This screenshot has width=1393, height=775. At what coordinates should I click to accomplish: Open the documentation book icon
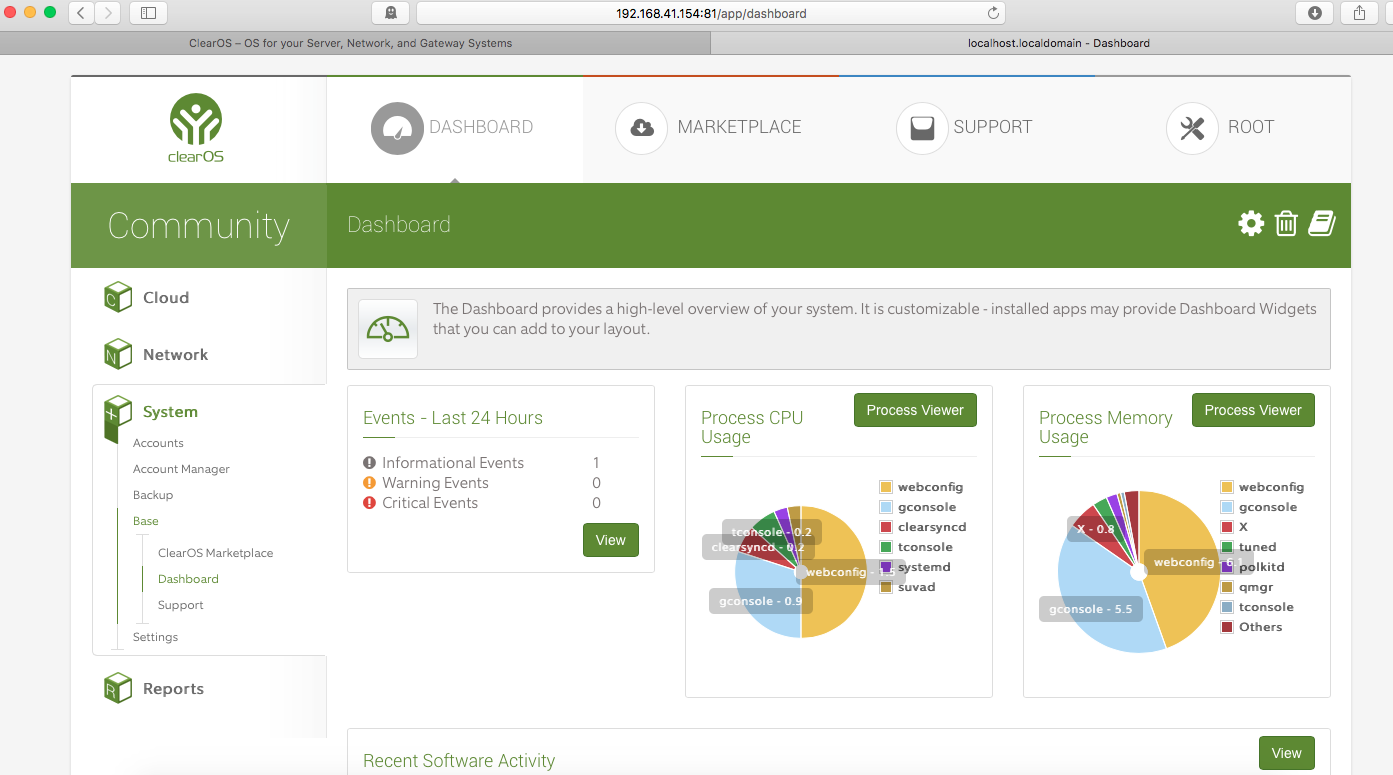[x=1321, y=223]
